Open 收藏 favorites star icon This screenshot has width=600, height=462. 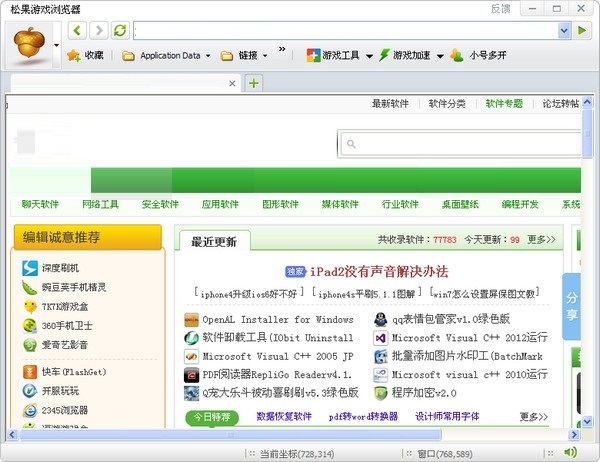tap(73, 56)
